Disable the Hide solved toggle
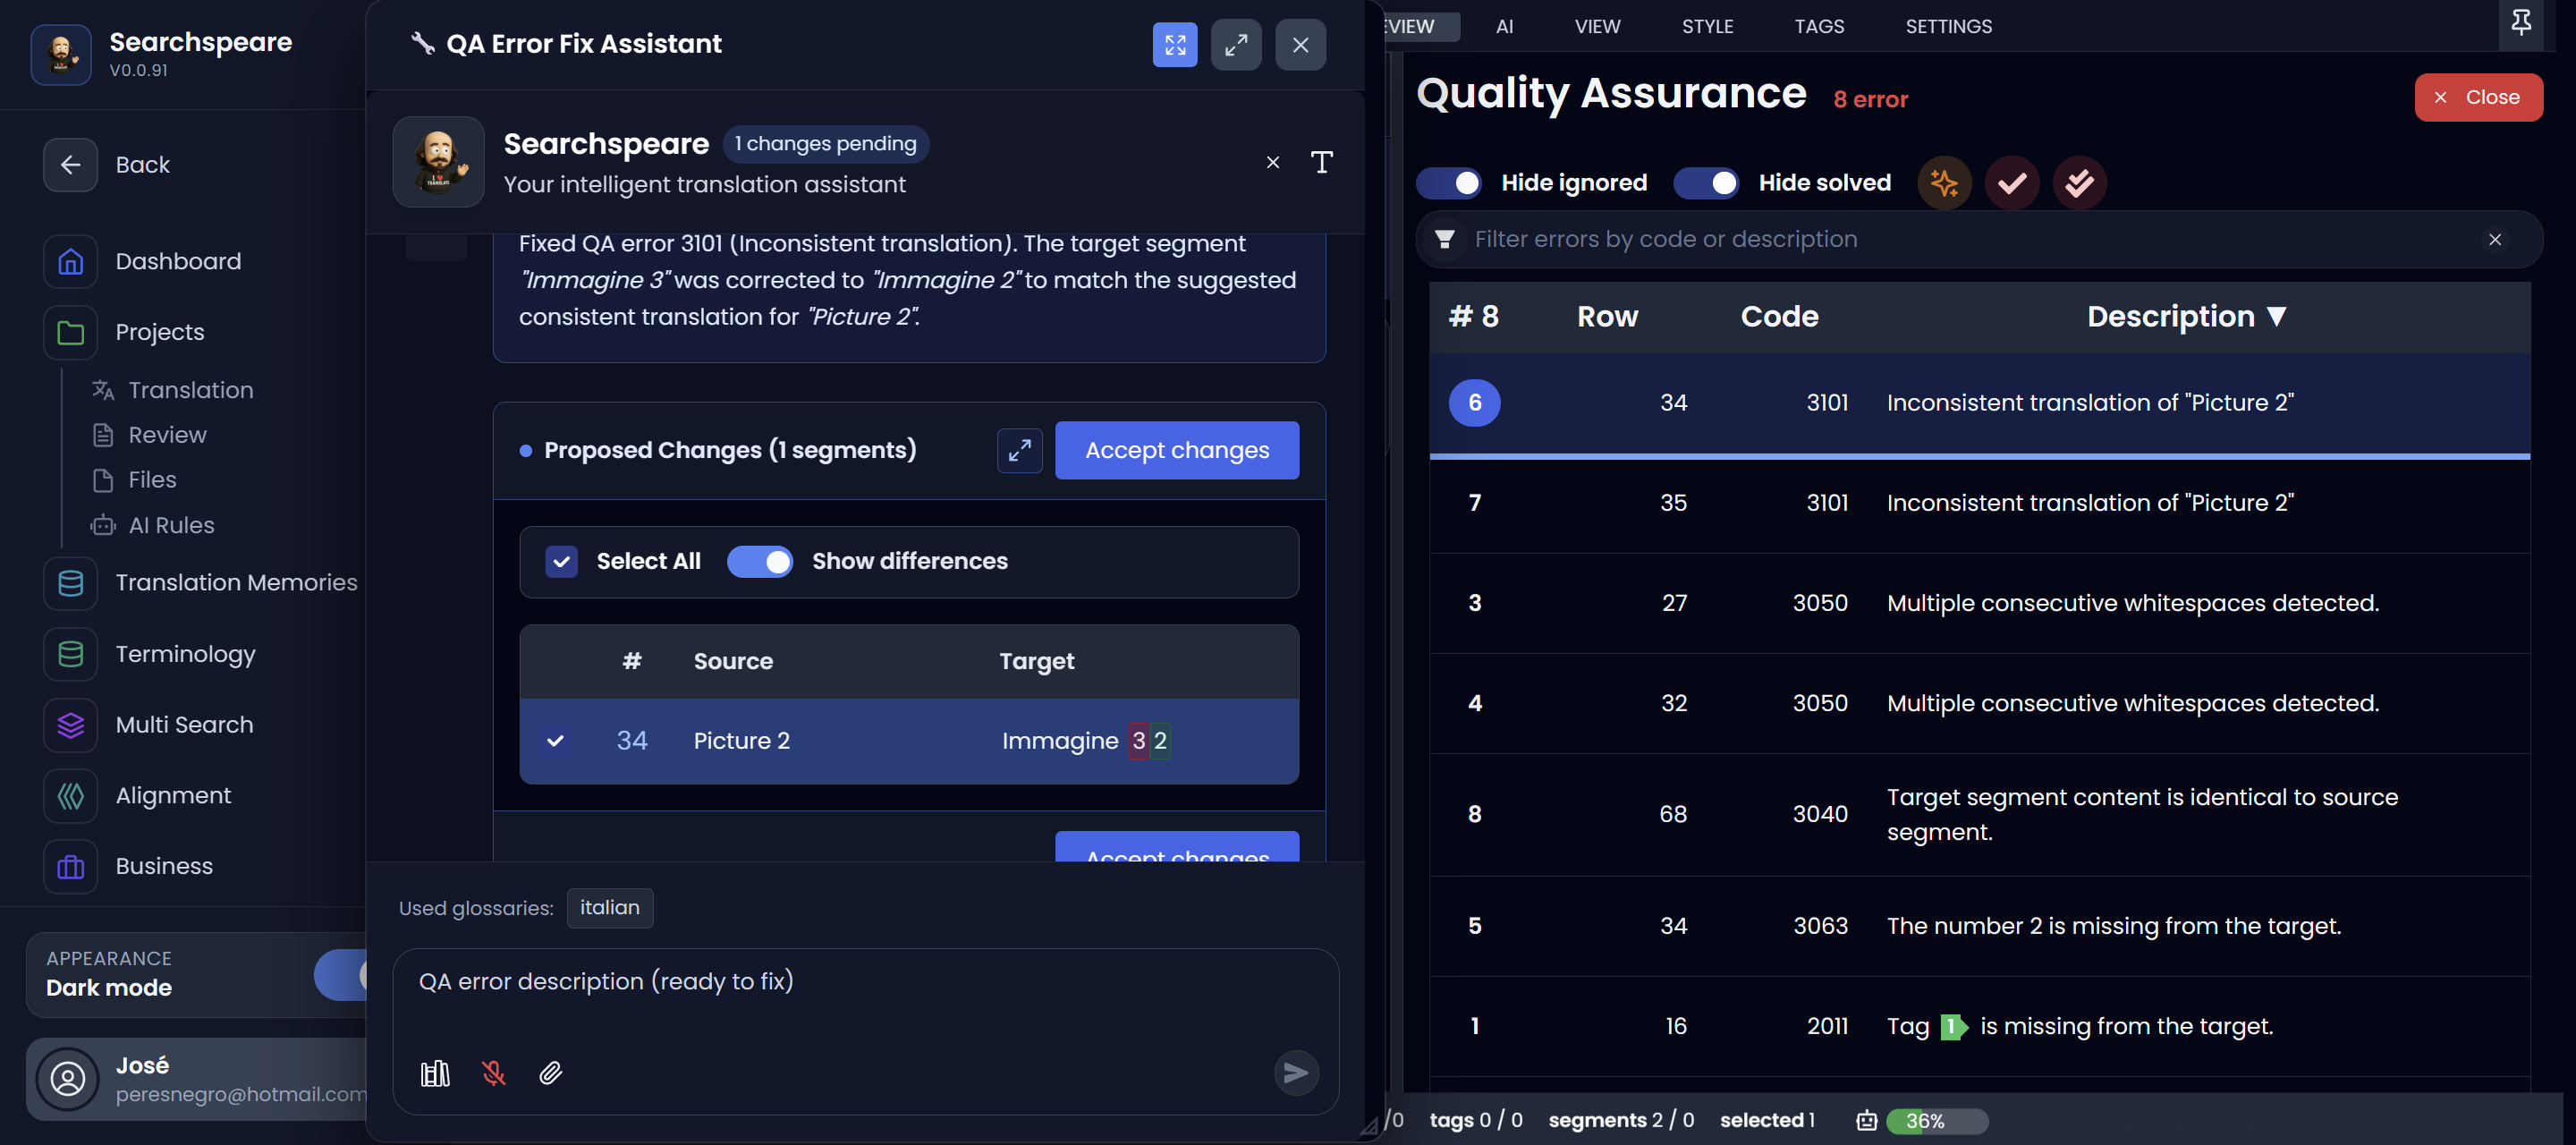Screen dimensions: 2576x1145 [1706, 183]
